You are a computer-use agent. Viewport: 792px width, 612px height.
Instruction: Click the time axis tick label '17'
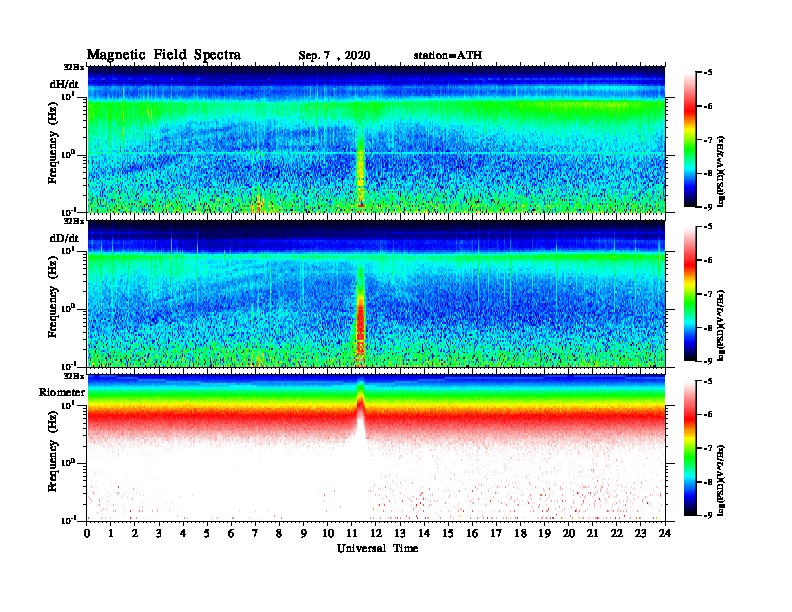click(497, 534)
